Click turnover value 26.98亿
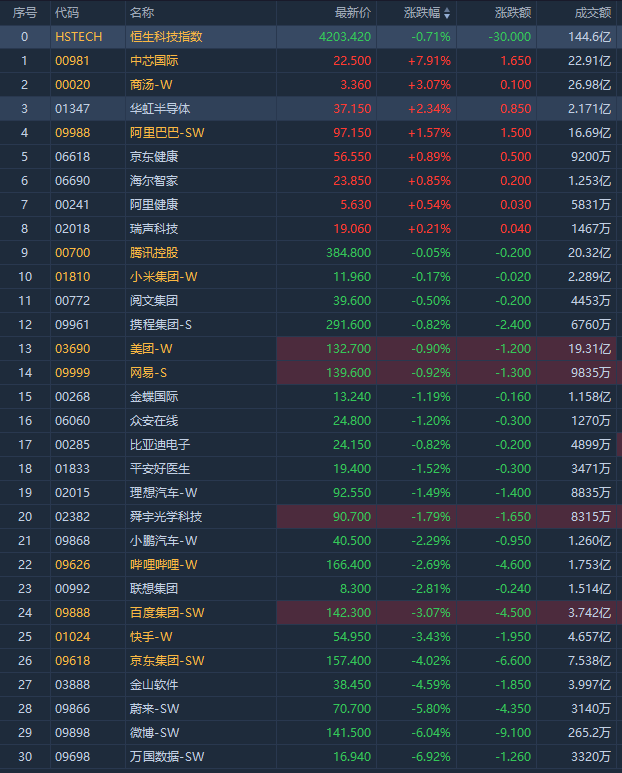Image resolution: width=622 pixels, height=773 pixels. 589,85
